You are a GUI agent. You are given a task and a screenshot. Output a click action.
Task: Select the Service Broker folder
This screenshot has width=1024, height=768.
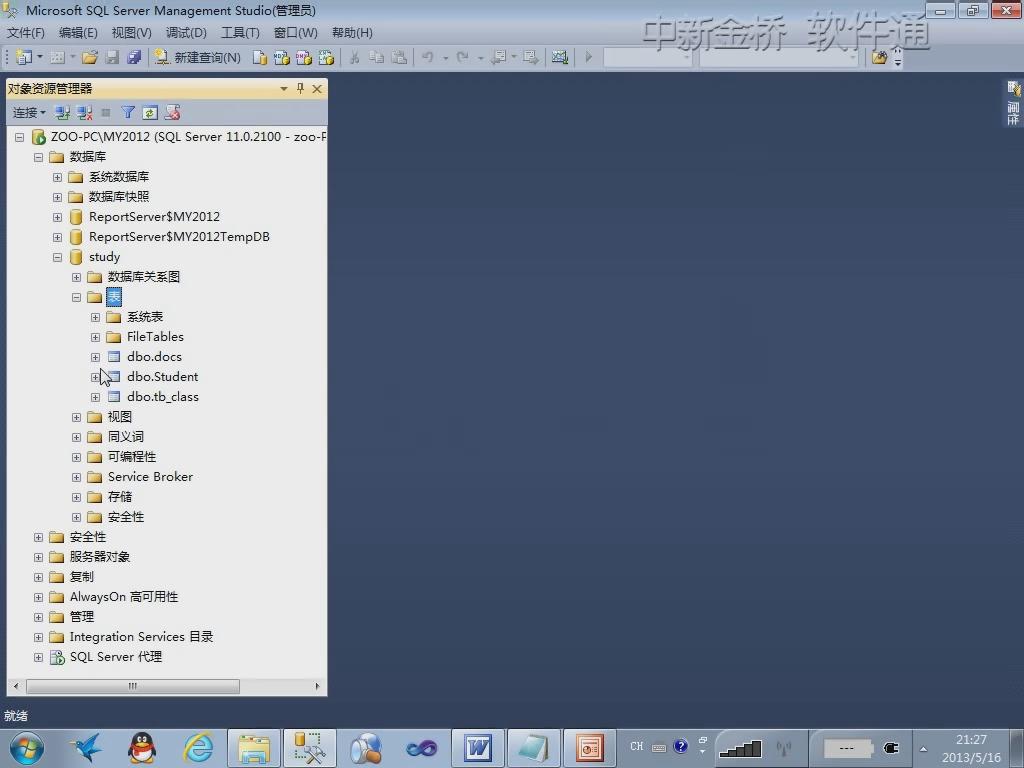point(150,477)
